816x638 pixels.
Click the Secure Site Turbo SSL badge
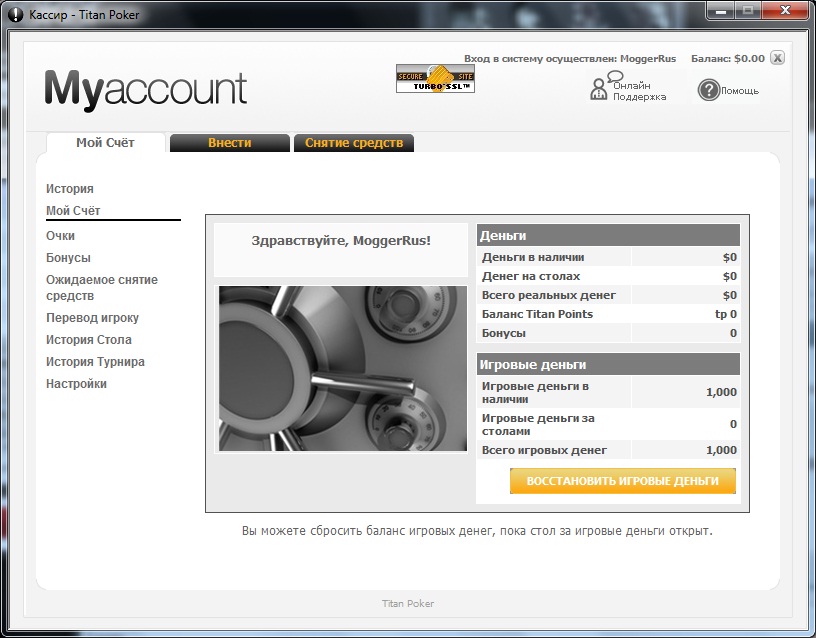coord(435,79)
